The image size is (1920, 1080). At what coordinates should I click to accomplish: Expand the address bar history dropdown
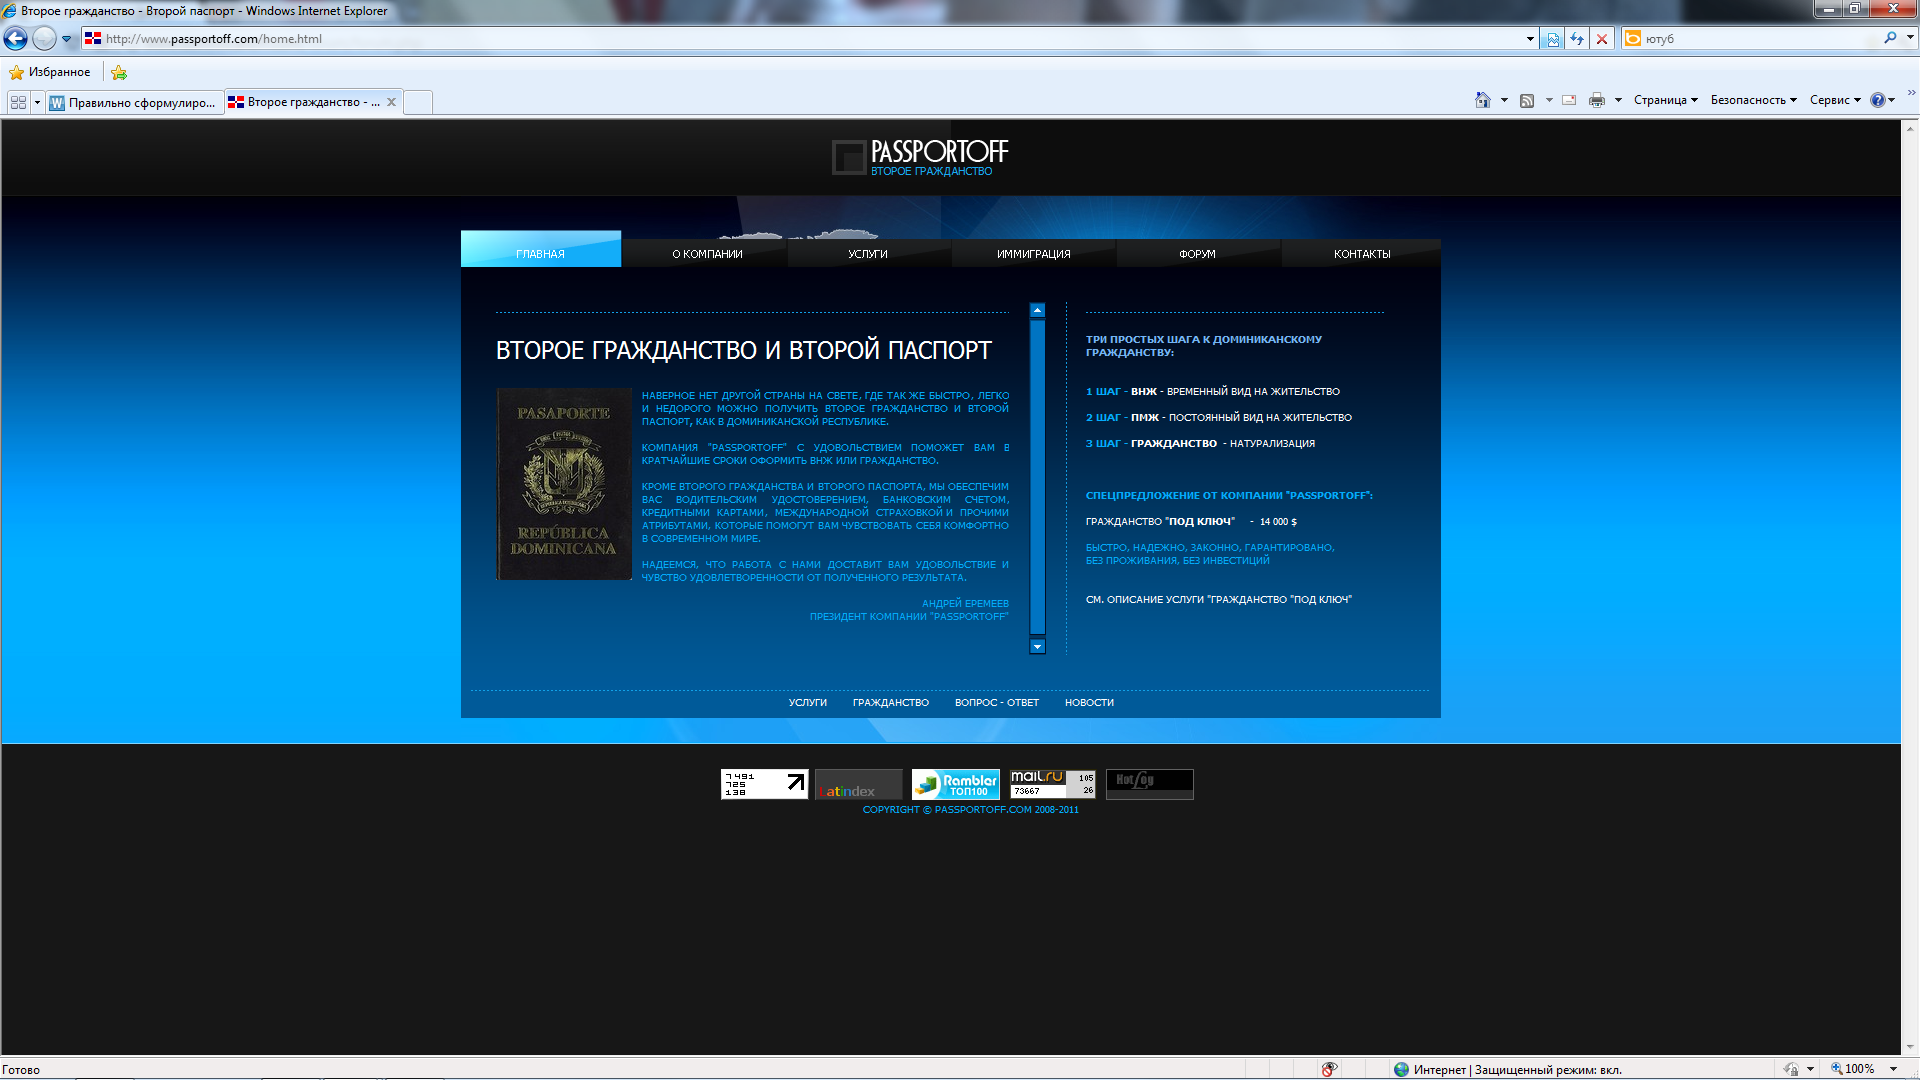click(x=1530, y=39)
